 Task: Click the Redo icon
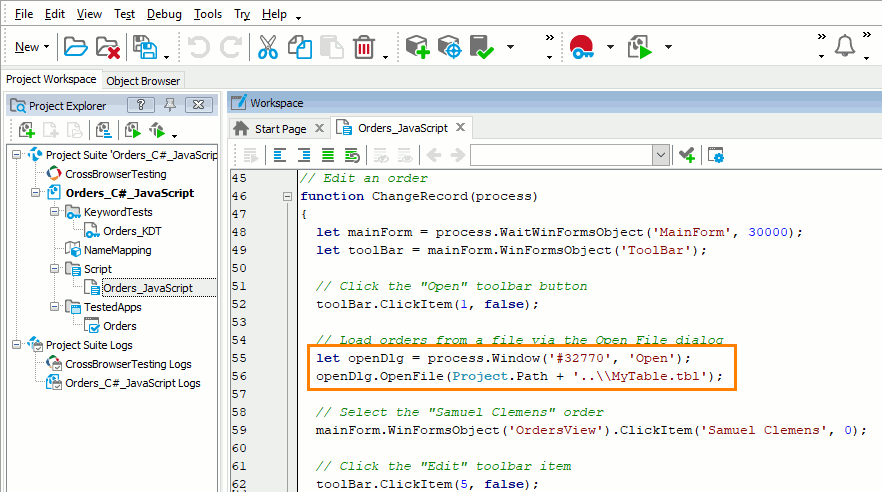[x=231, y=47]
